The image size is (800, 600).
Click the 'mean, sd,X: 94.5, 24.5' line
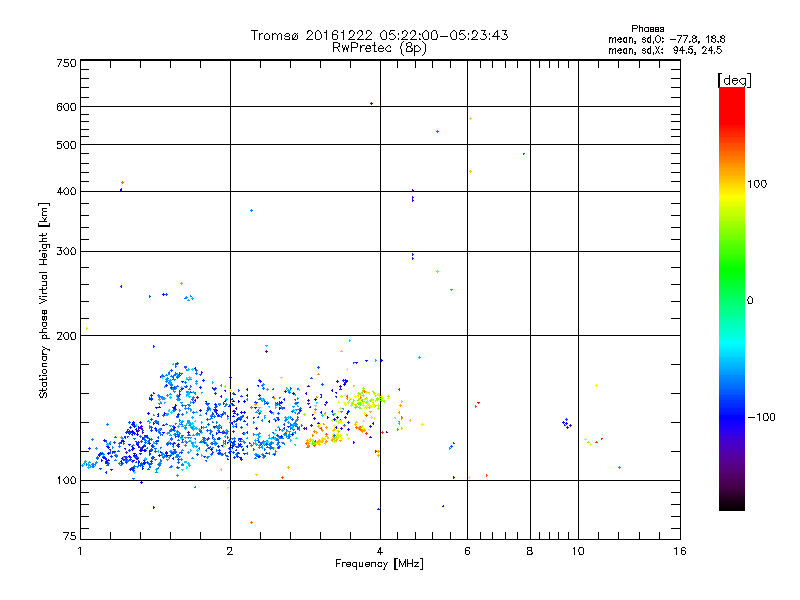[x=665, y=50]
